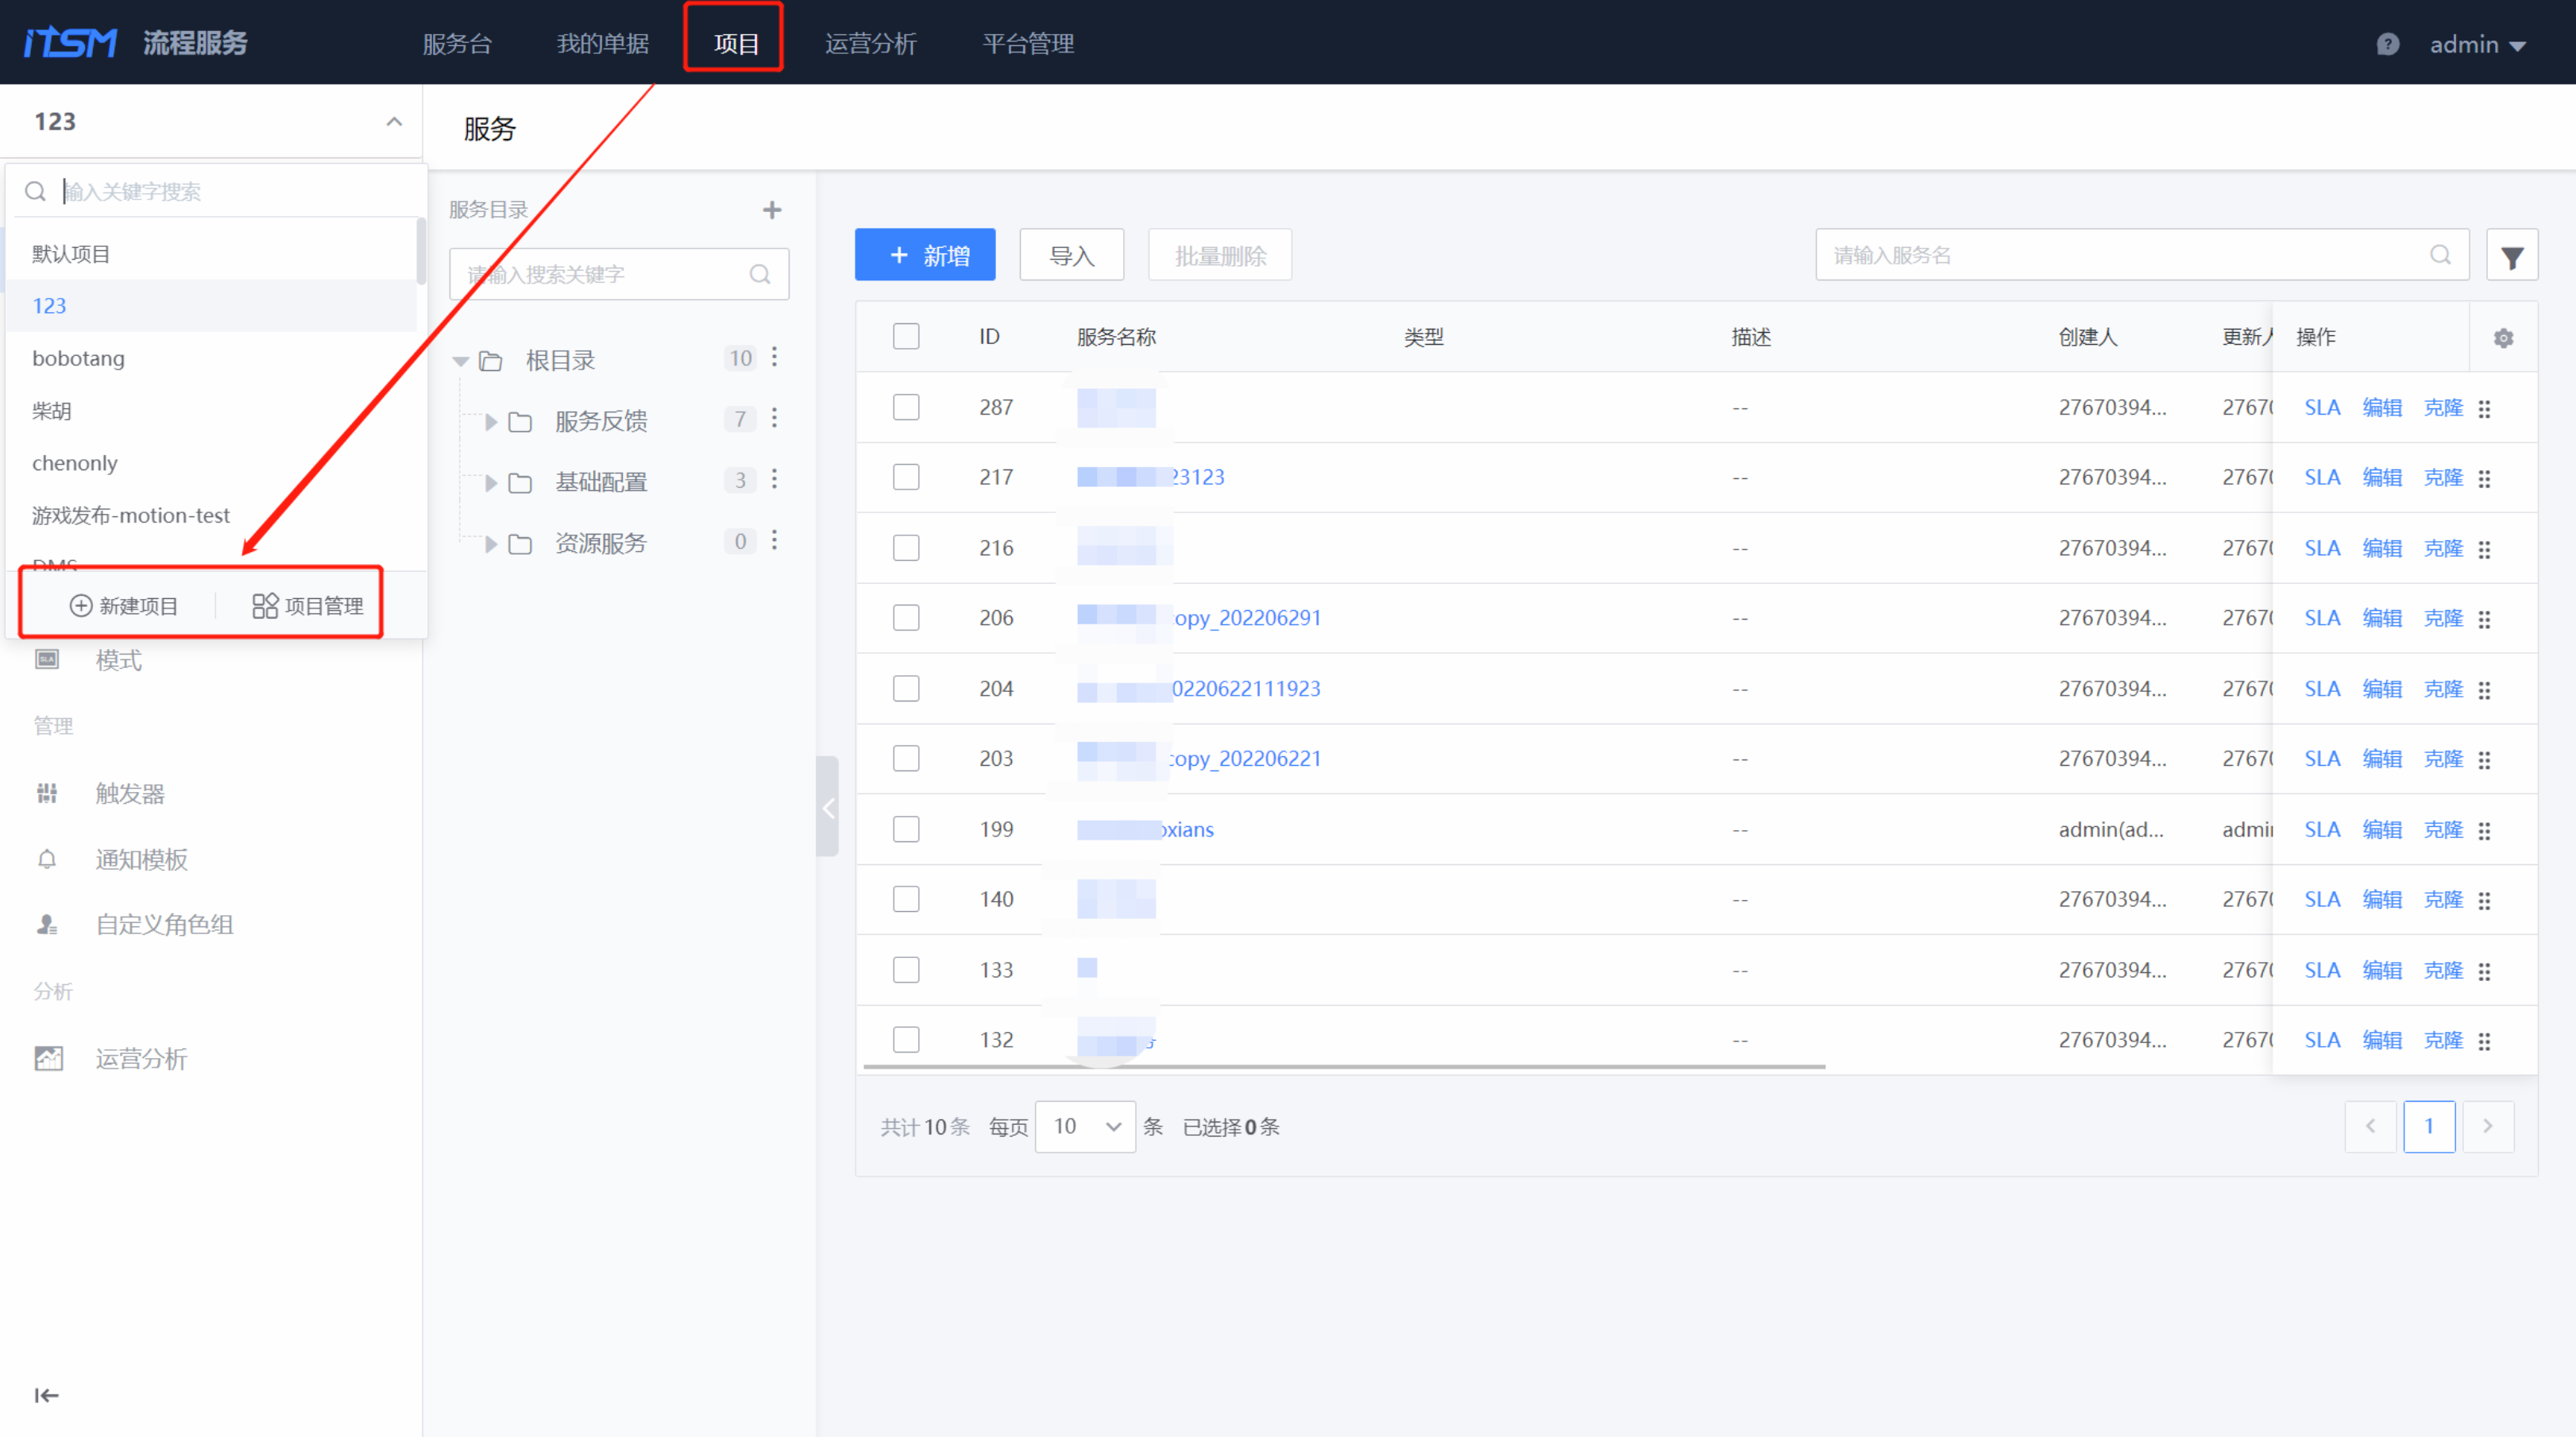Open the admin user dropdown
Screen dimensions: 2576x1437
point(2477,44)
